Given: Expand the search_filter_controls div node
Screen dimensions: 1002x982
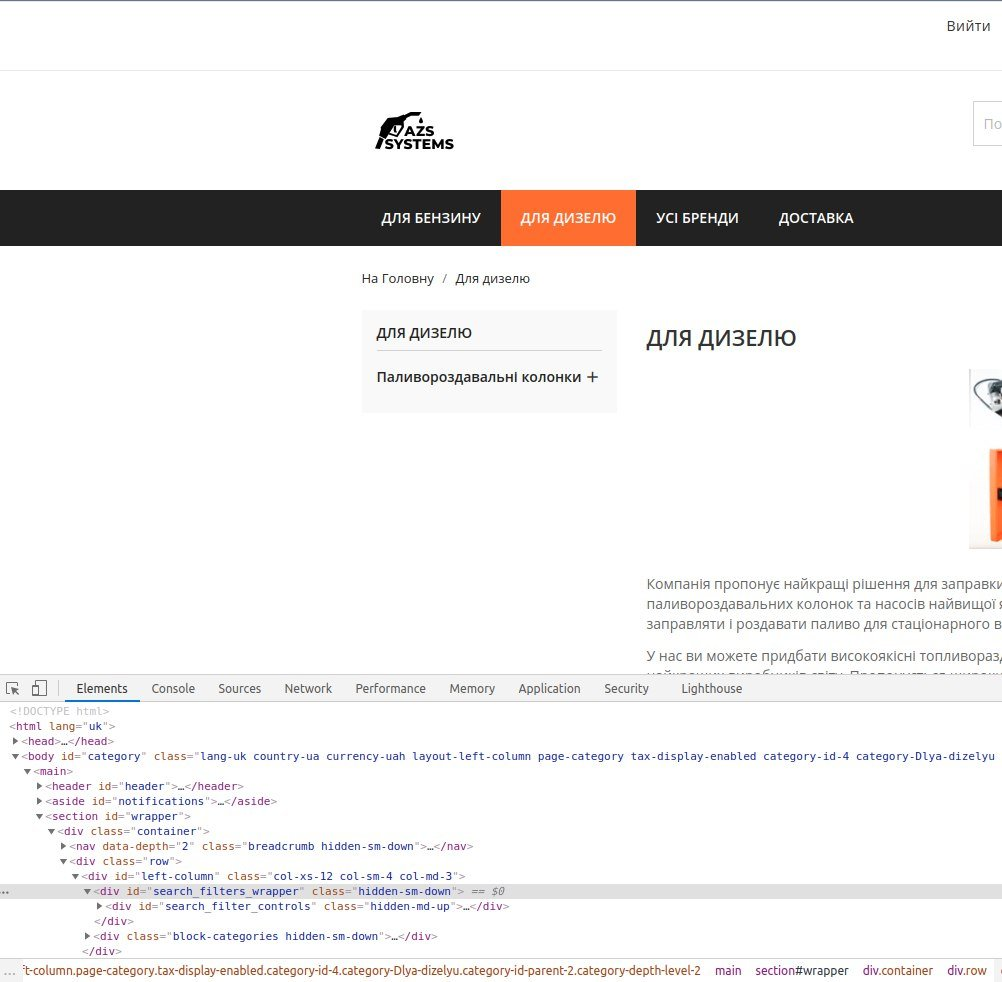Looking at the screenshot, I should pyautogui.click(x=100, y=906).
